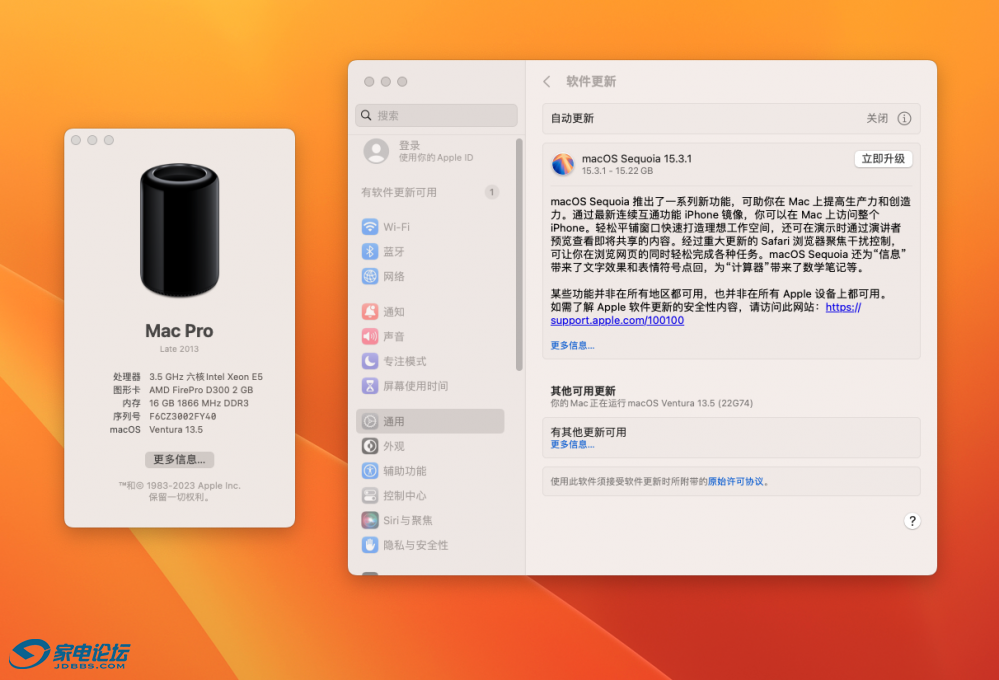Click the Appearance (外观) icon
999x680 pixels.
click(370, 446)
